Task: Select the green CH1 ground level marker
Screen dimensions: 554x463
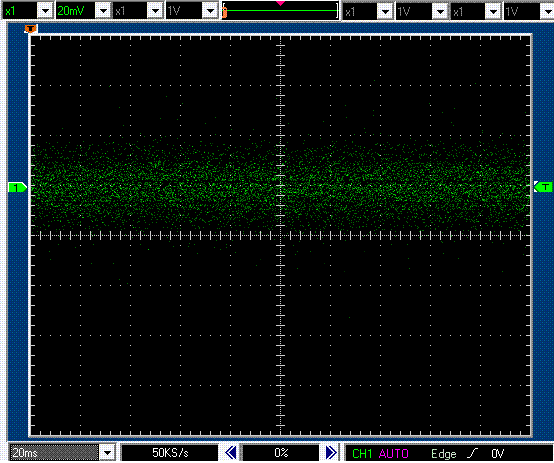Action: pyautogui.click(x=17, y=187)
